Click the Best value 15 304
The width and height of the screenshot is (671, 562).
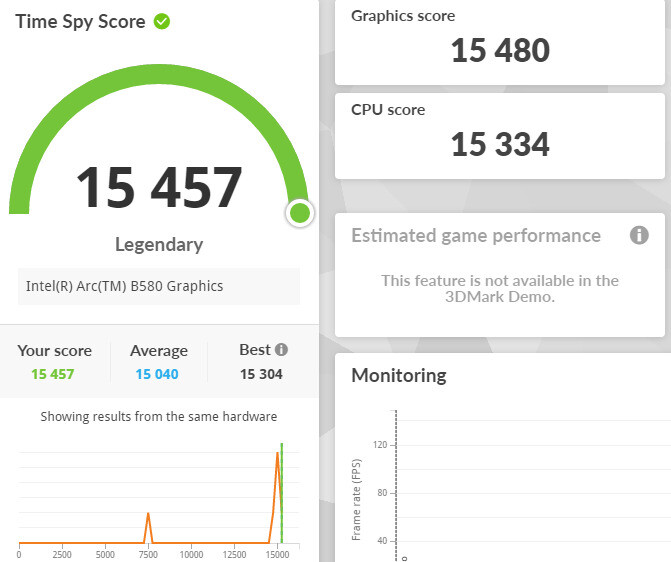tap(261, 374)
